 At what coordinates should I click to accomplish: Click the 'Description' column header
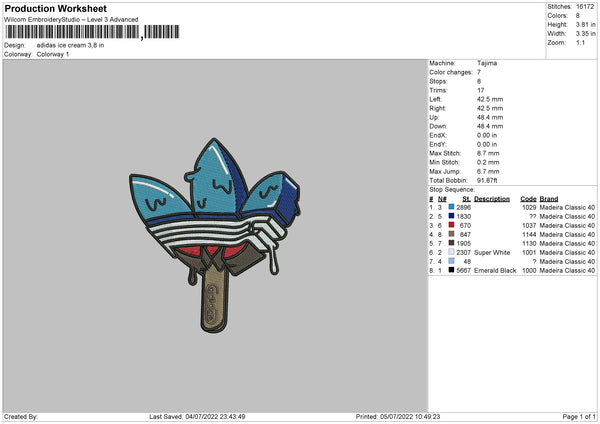(492, 199)
